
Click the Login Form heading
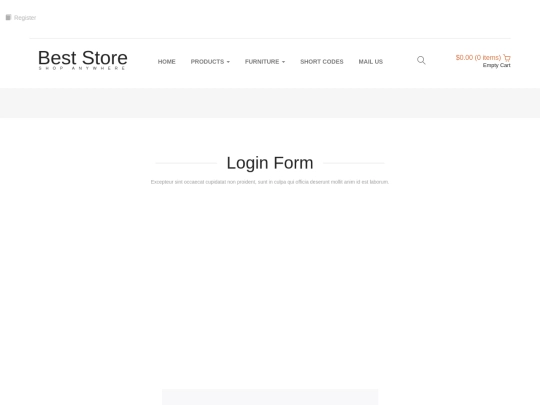tap(270, 163)
